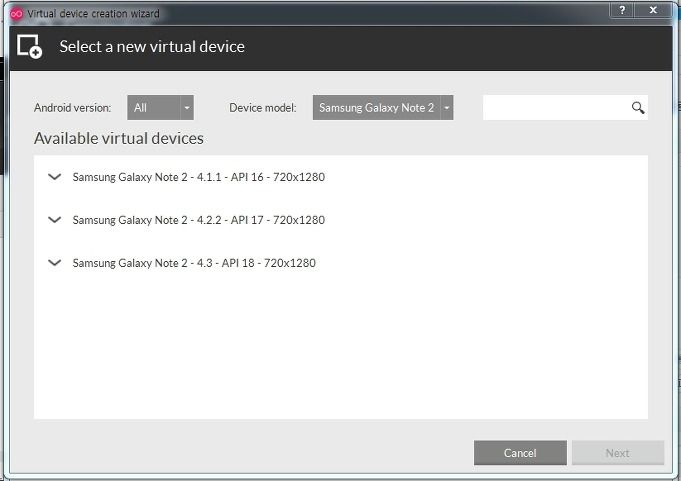Click the Device model label
The width and height of the screenshot is (681, 481).
click(263, 108)
